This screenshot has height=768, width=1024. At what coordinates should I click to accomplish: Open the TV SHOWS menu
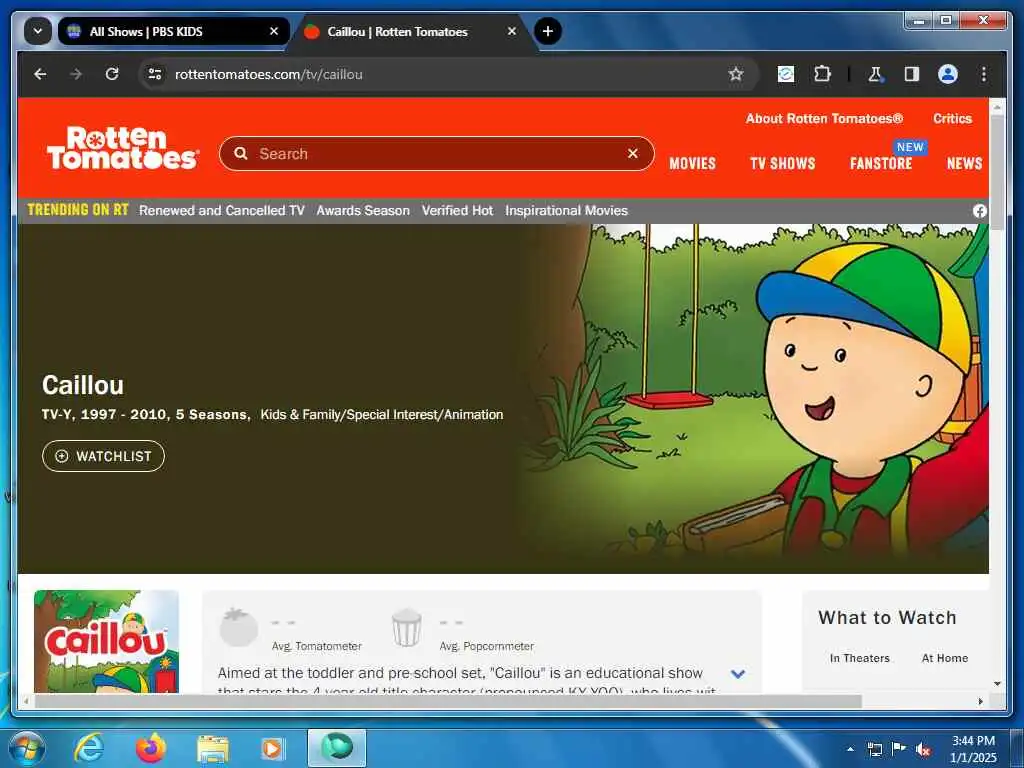[x=782, y=163]
